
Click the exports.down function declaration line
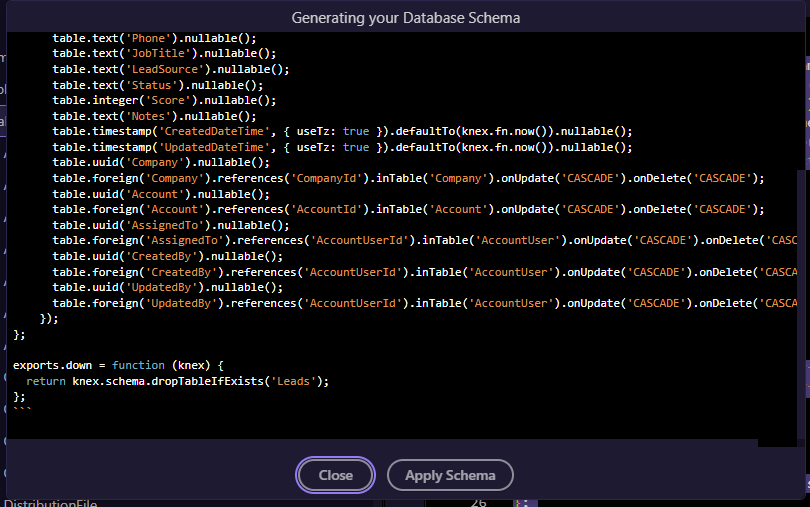pyautogui.click(x=118, y=365)
